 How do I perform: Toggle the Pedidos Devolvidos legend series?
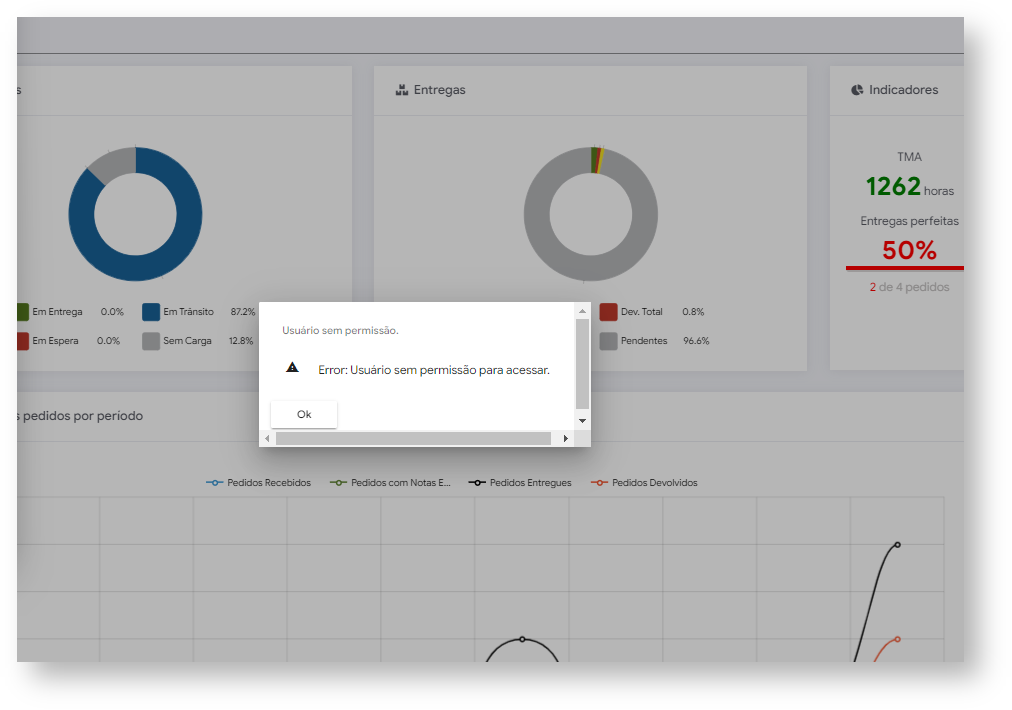(x=644, y=483)
